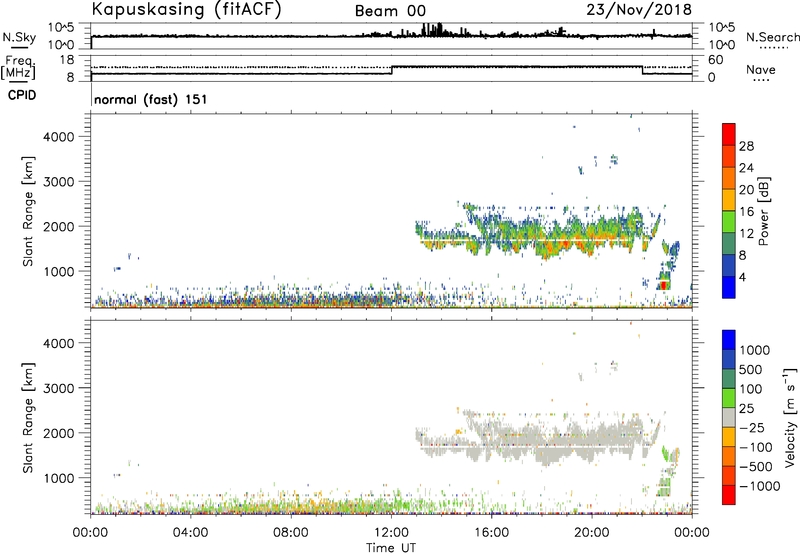800x554 pixels.
Task: Click the 16 value on Power colorbar
Action: click(746, 211)
